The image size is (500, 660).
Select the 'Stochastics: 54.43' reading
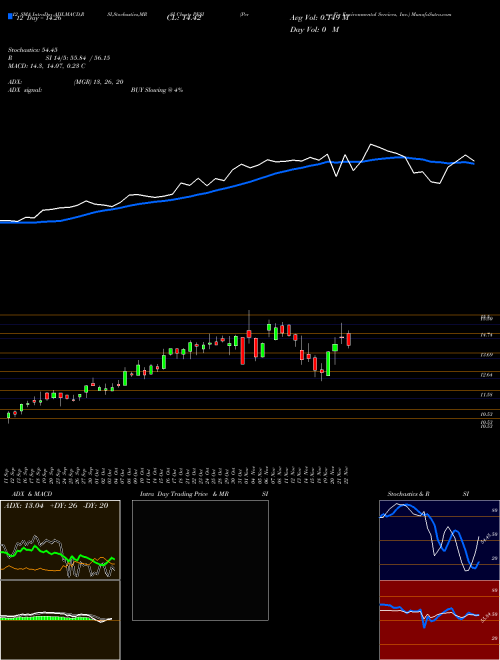32,50
